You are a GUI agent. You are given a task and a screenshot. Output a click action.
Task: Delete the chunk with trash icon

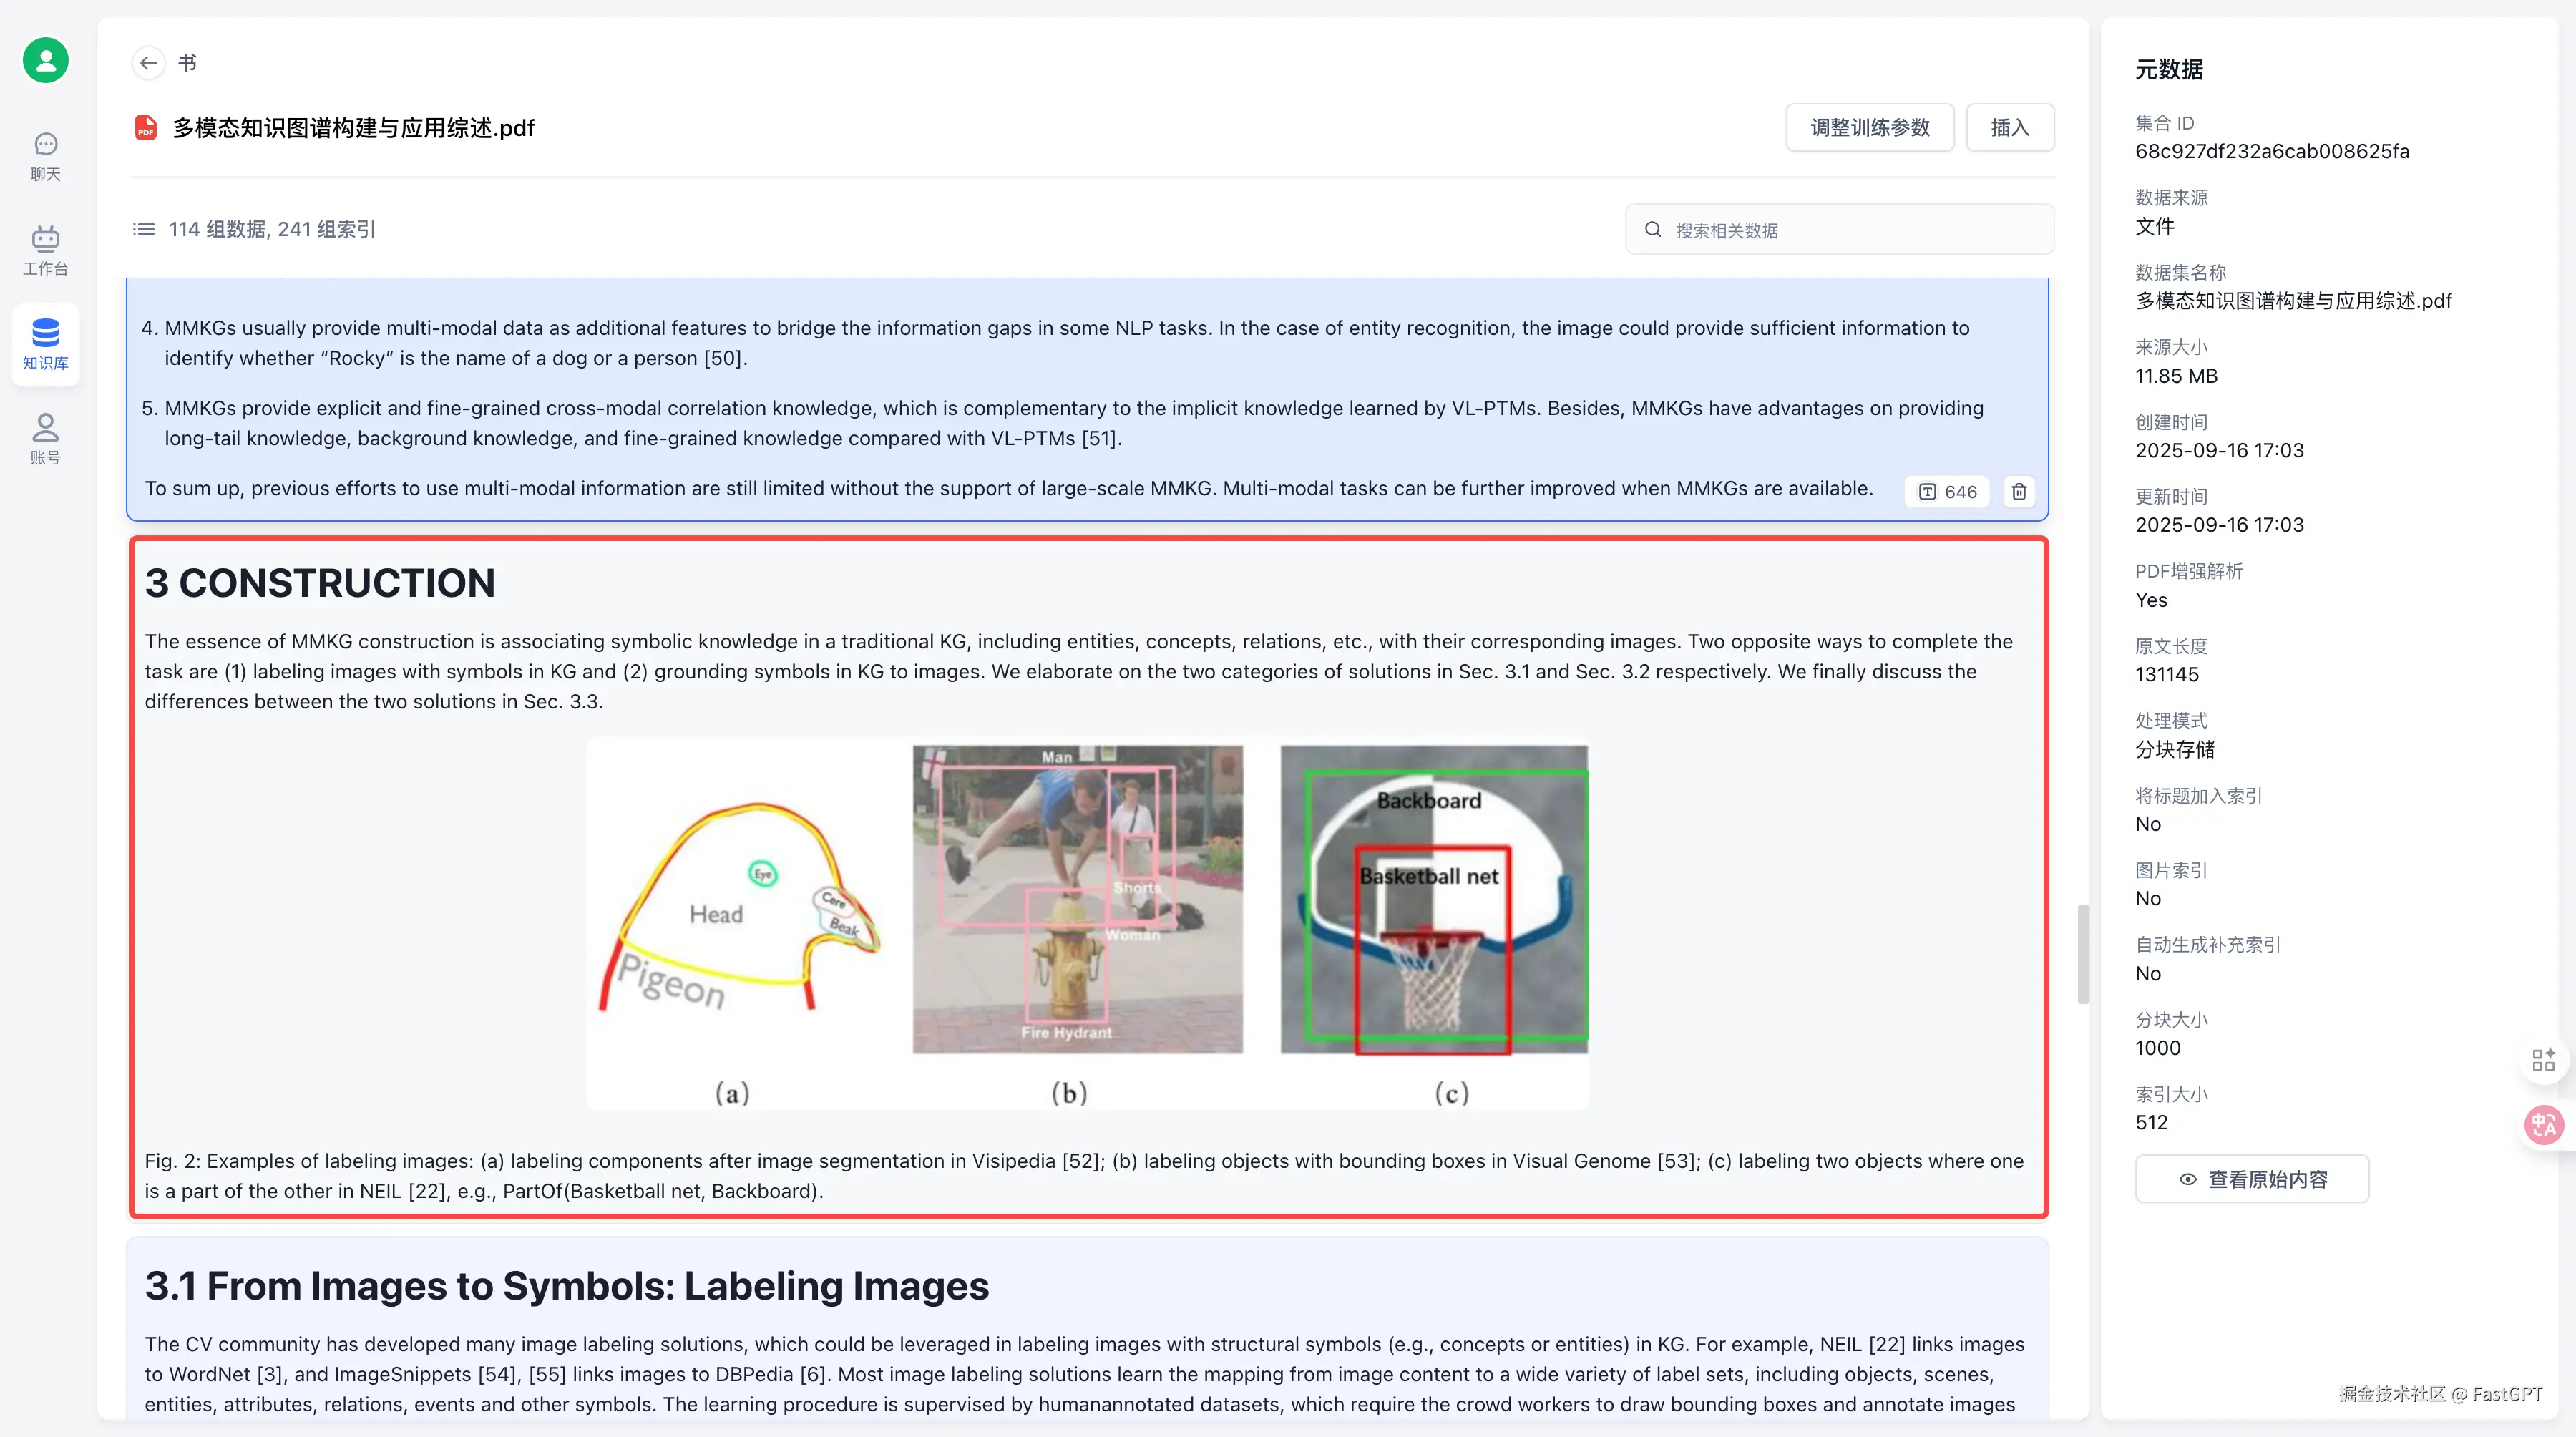[x=2019, y=492]
